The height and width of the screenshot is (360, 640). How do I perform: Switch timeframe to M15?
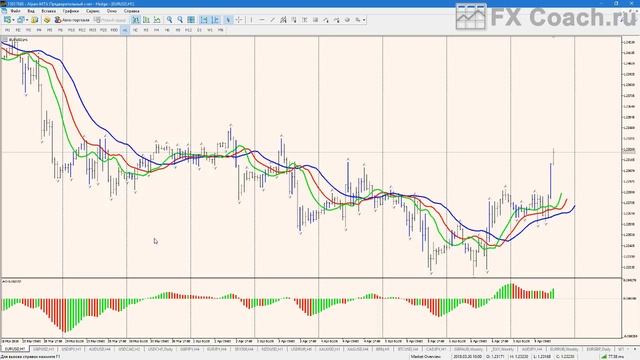[92, 30]
